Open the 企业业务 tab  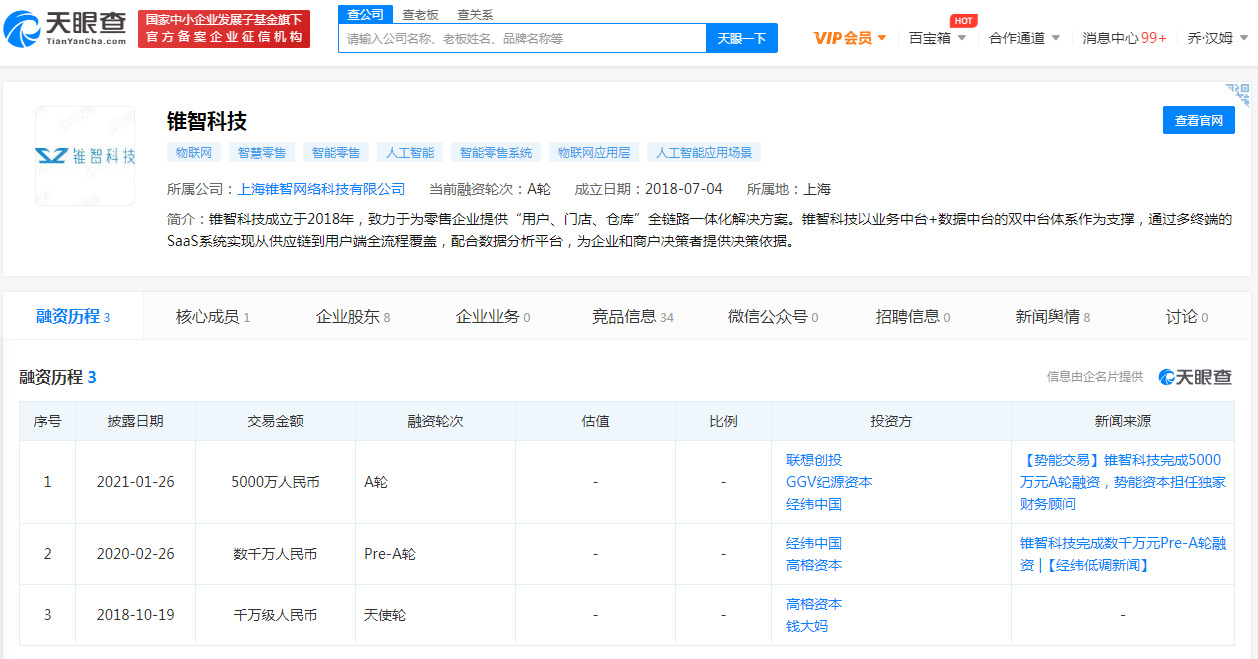(493, 317)
